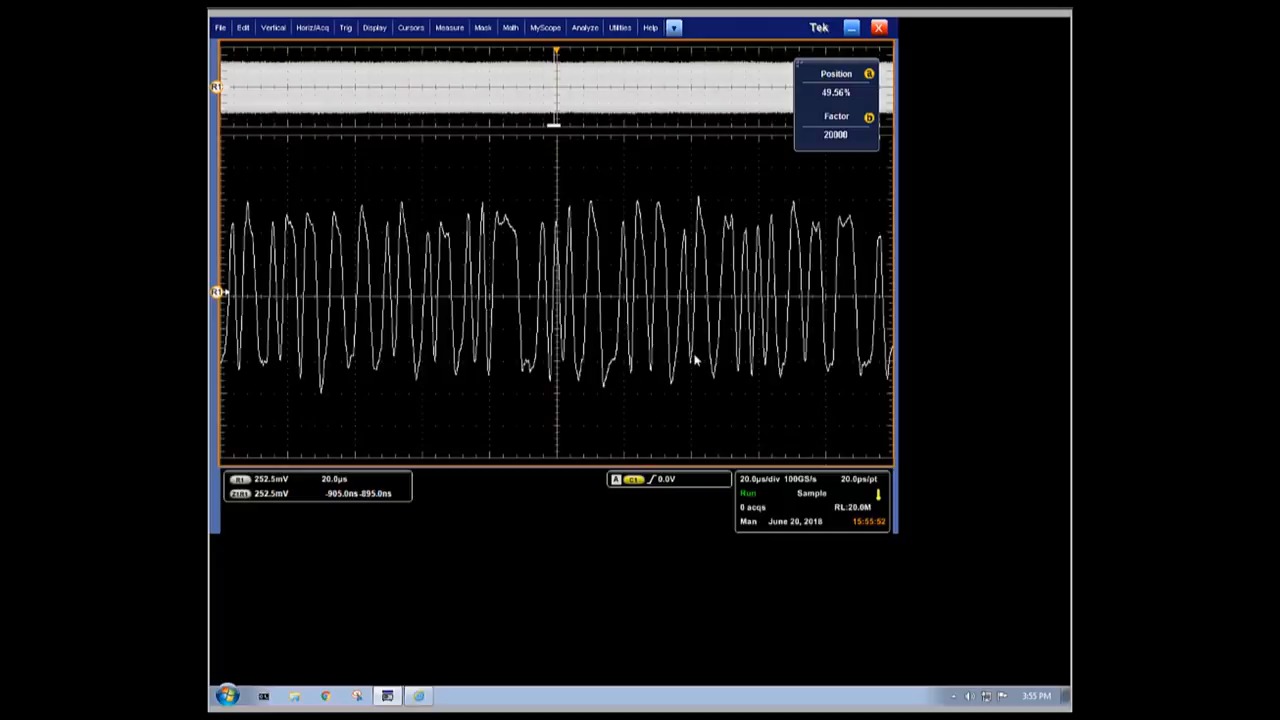This screenshot has height=720, width=1280.
Task: Click the zoom box handle in overview waveform
Action: [x=554, y=125]
